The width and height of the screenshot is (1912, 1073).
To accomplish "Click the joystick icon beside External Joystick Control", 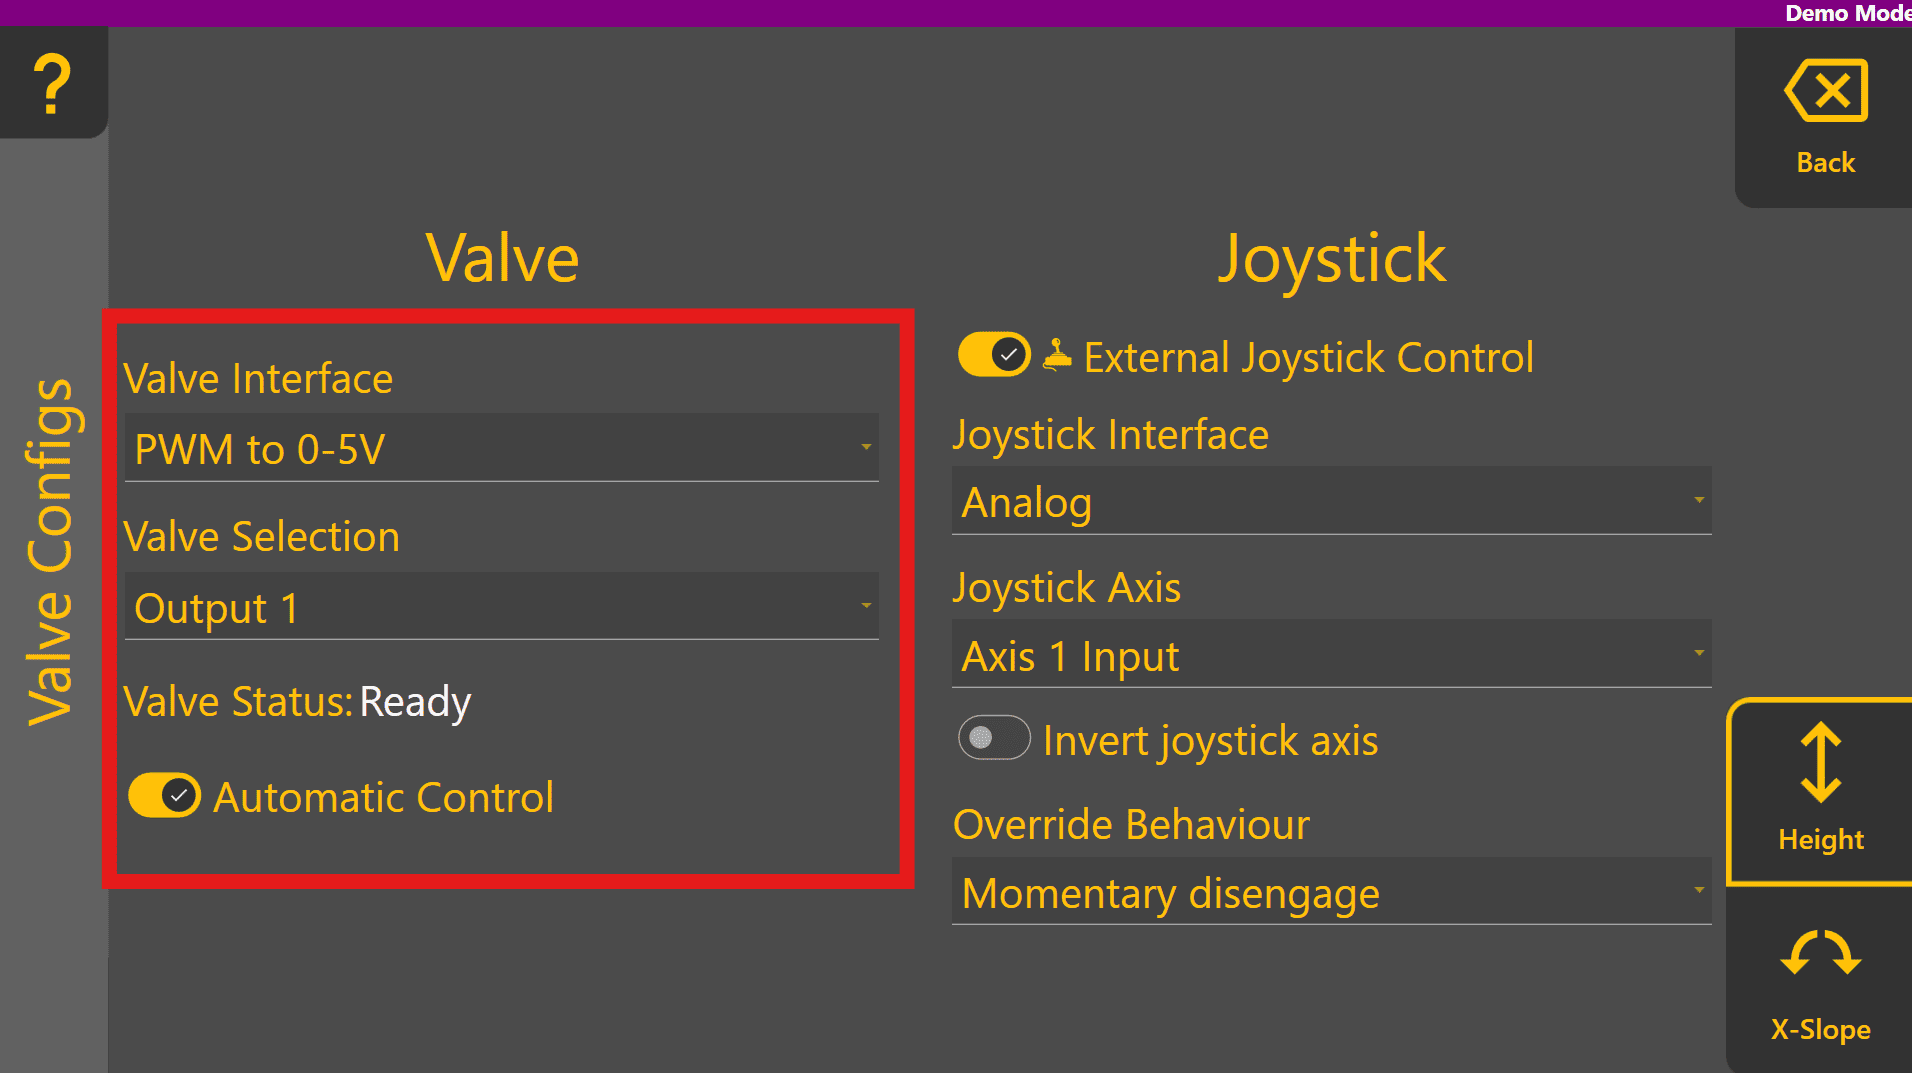I will (x=1057, y=355).
